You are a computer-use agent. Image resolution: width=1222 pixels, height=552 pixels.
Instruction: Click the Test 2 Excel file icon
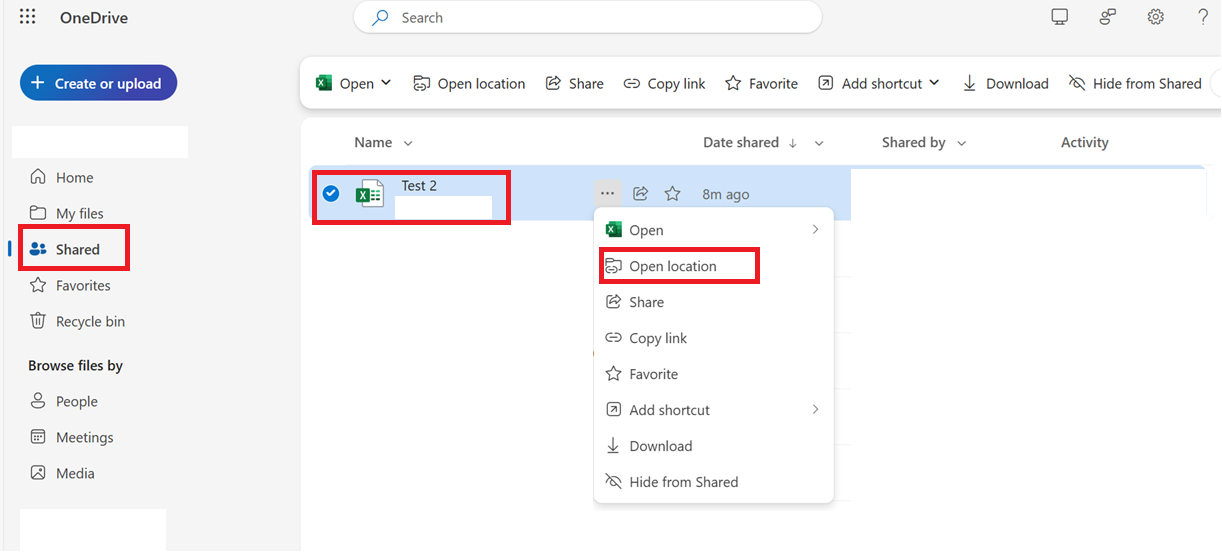click(x=370, y=194)
